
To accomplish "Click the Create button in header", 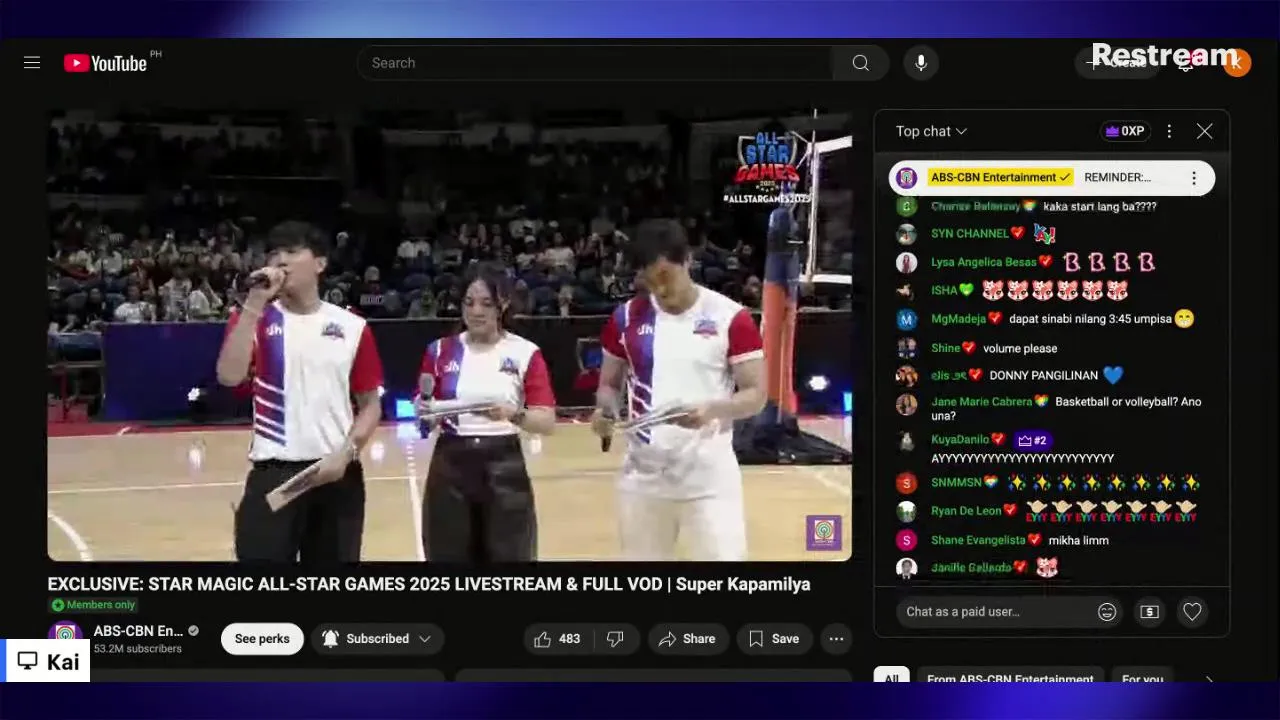I will click(x=1117, y=63).
